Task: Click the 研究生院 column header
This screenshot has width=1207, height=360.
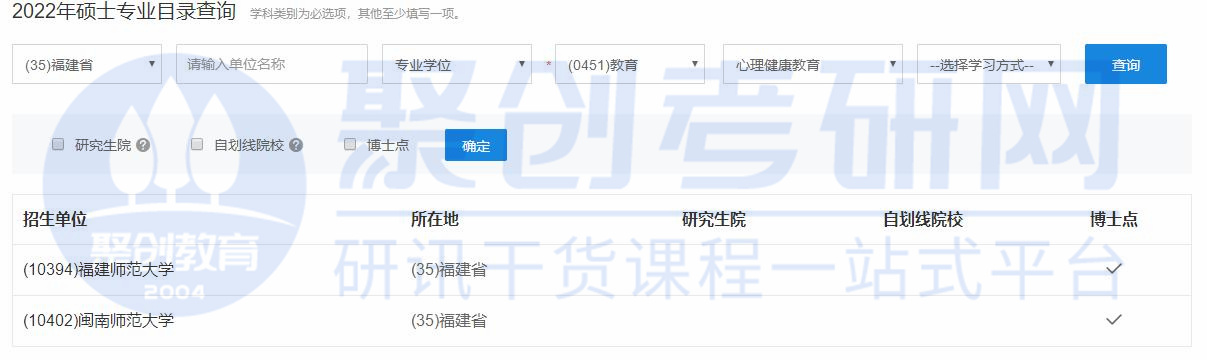Action: 714,219
